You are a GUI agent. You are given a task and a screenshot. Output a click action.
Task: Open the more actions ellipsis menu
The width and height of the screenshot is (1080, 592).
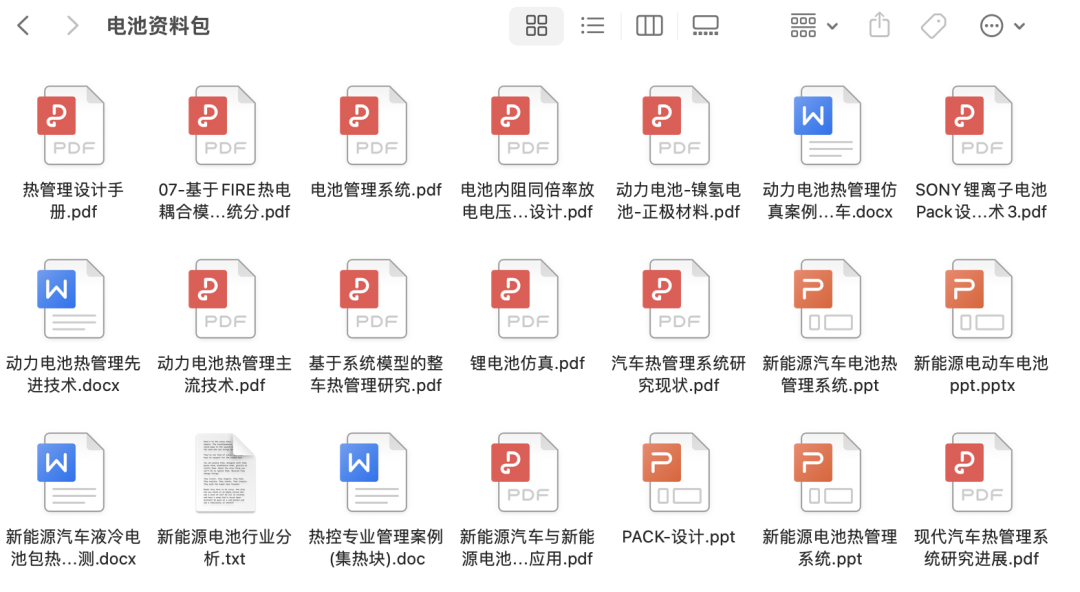993,25
